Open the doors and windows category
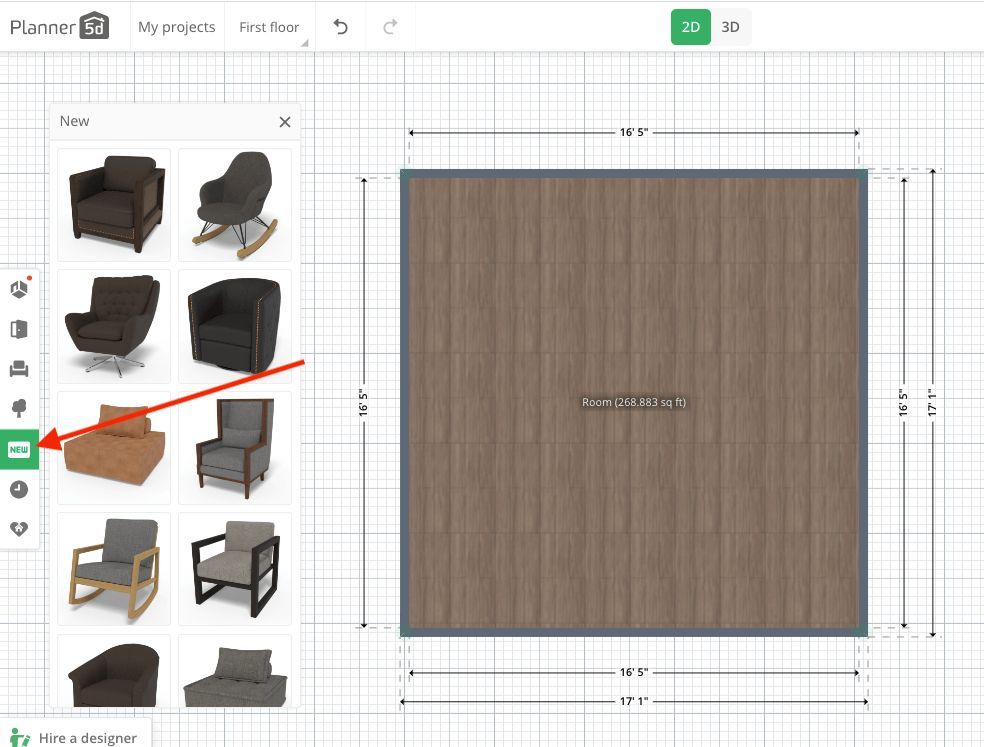Screen dimensions: 984x747 coord(19,329)
